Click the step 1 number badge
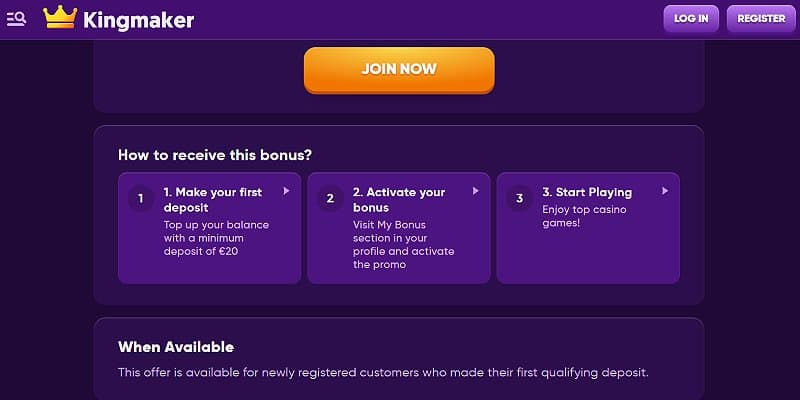Viewport: 800px width, 400px height. (141, 198)
